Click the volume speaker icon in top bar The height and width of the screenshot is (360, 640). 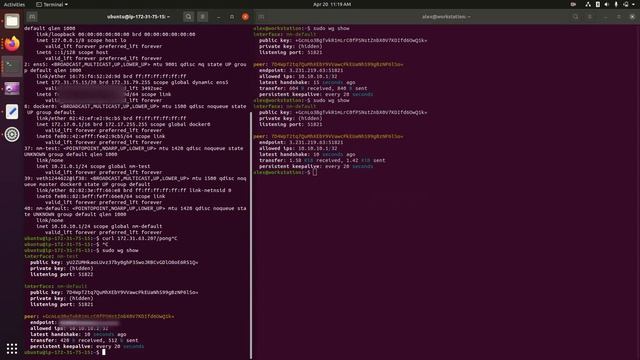607,4
